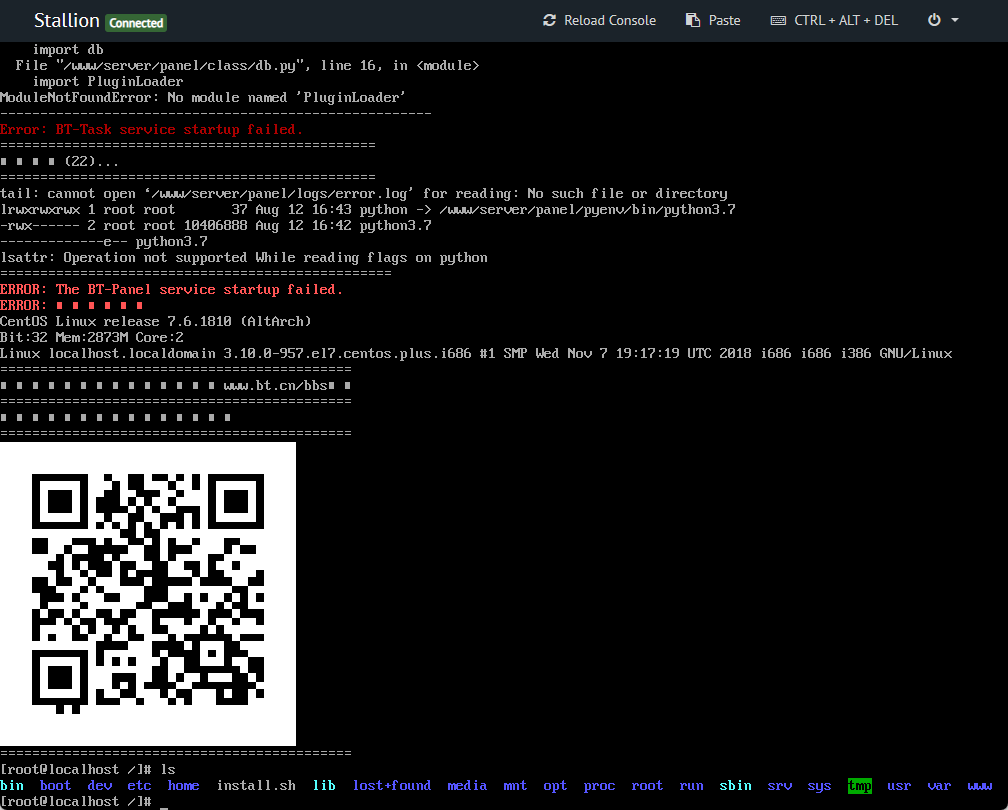Click the 'Linux localhost.localdomain 3.10.0-957' kernel line
The width and height of the screenshot is (1008, 810).
476,354
